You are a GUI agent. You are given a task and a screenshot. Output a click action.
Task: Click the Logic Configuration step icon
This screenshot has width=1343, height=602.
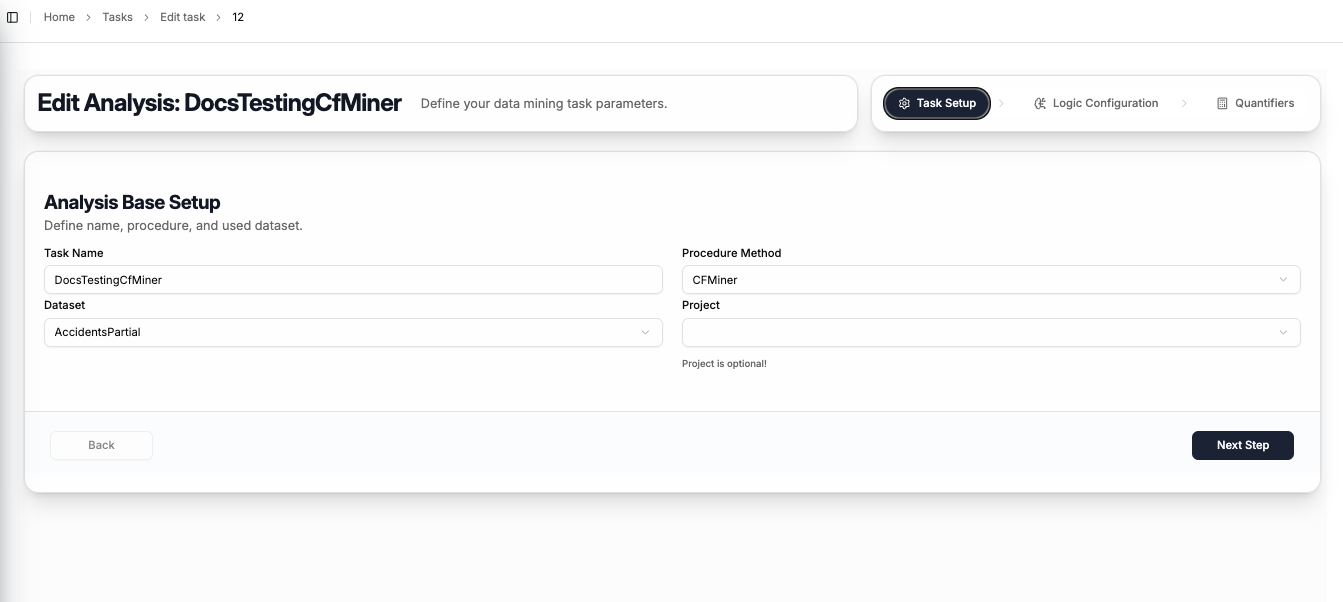tap(1038, 103)
